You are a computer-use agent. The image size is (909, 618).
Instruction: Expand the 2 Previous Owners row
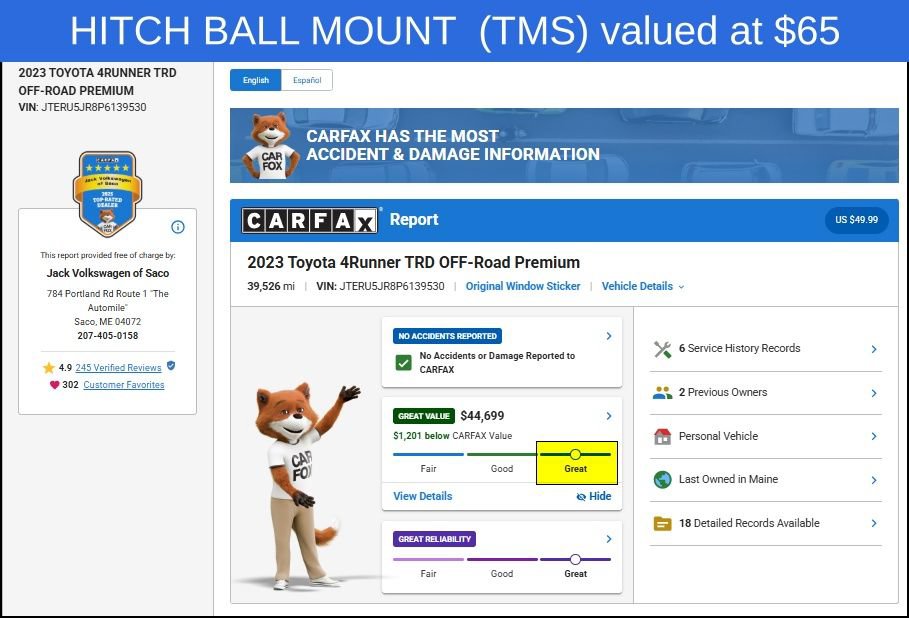[766, 392]
